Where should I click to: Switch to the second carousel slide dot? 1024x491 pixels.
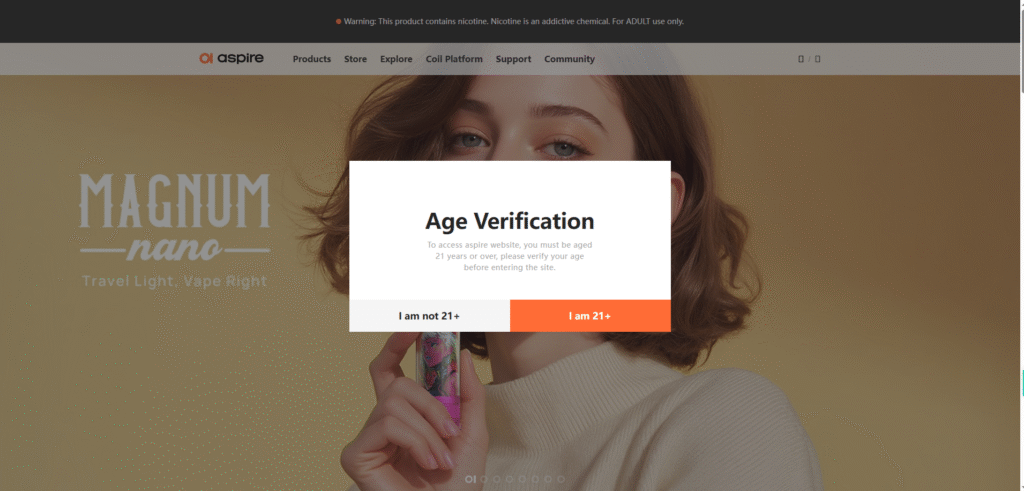pyautogui.click(x=485, y=480)
